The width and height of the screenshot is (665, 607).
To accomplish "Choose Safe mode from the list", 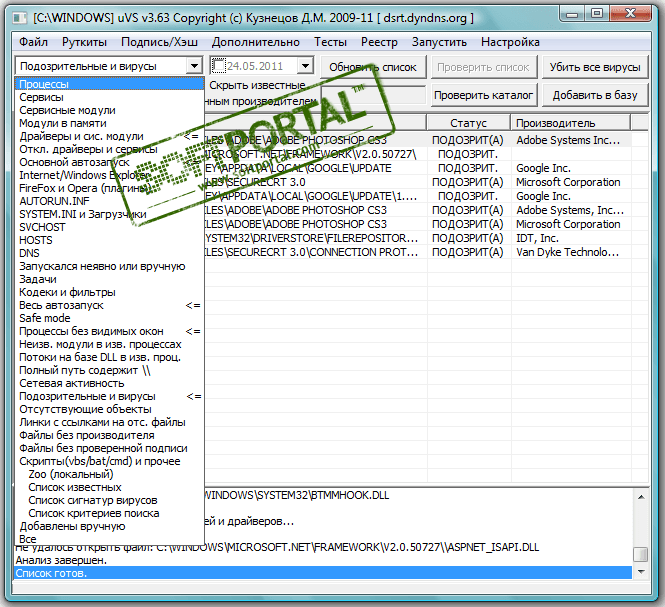I will (109, 318).
